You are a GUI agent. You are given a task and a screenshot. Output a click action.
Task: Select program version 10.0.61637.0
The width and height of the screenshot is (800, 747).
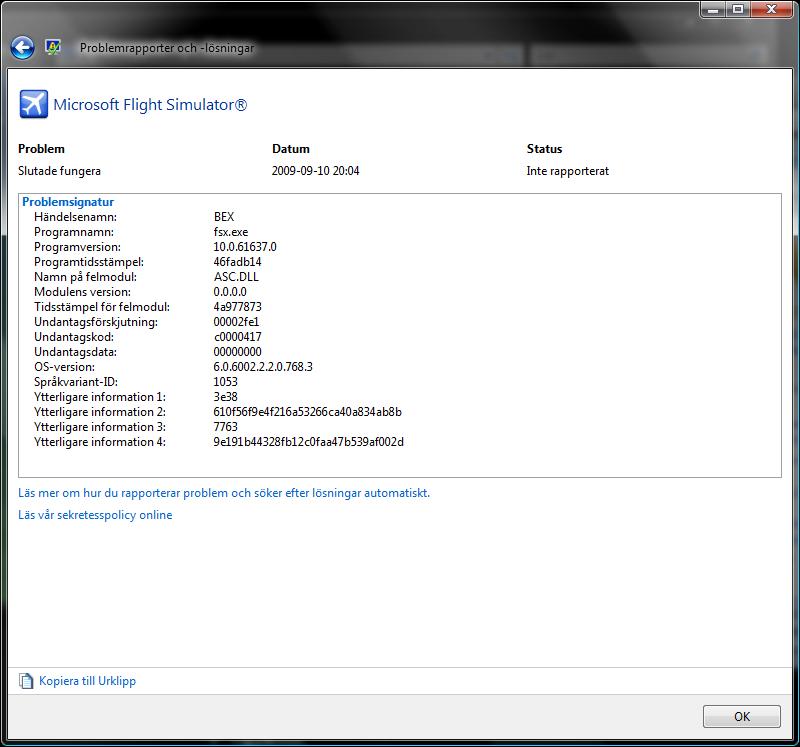245,247
